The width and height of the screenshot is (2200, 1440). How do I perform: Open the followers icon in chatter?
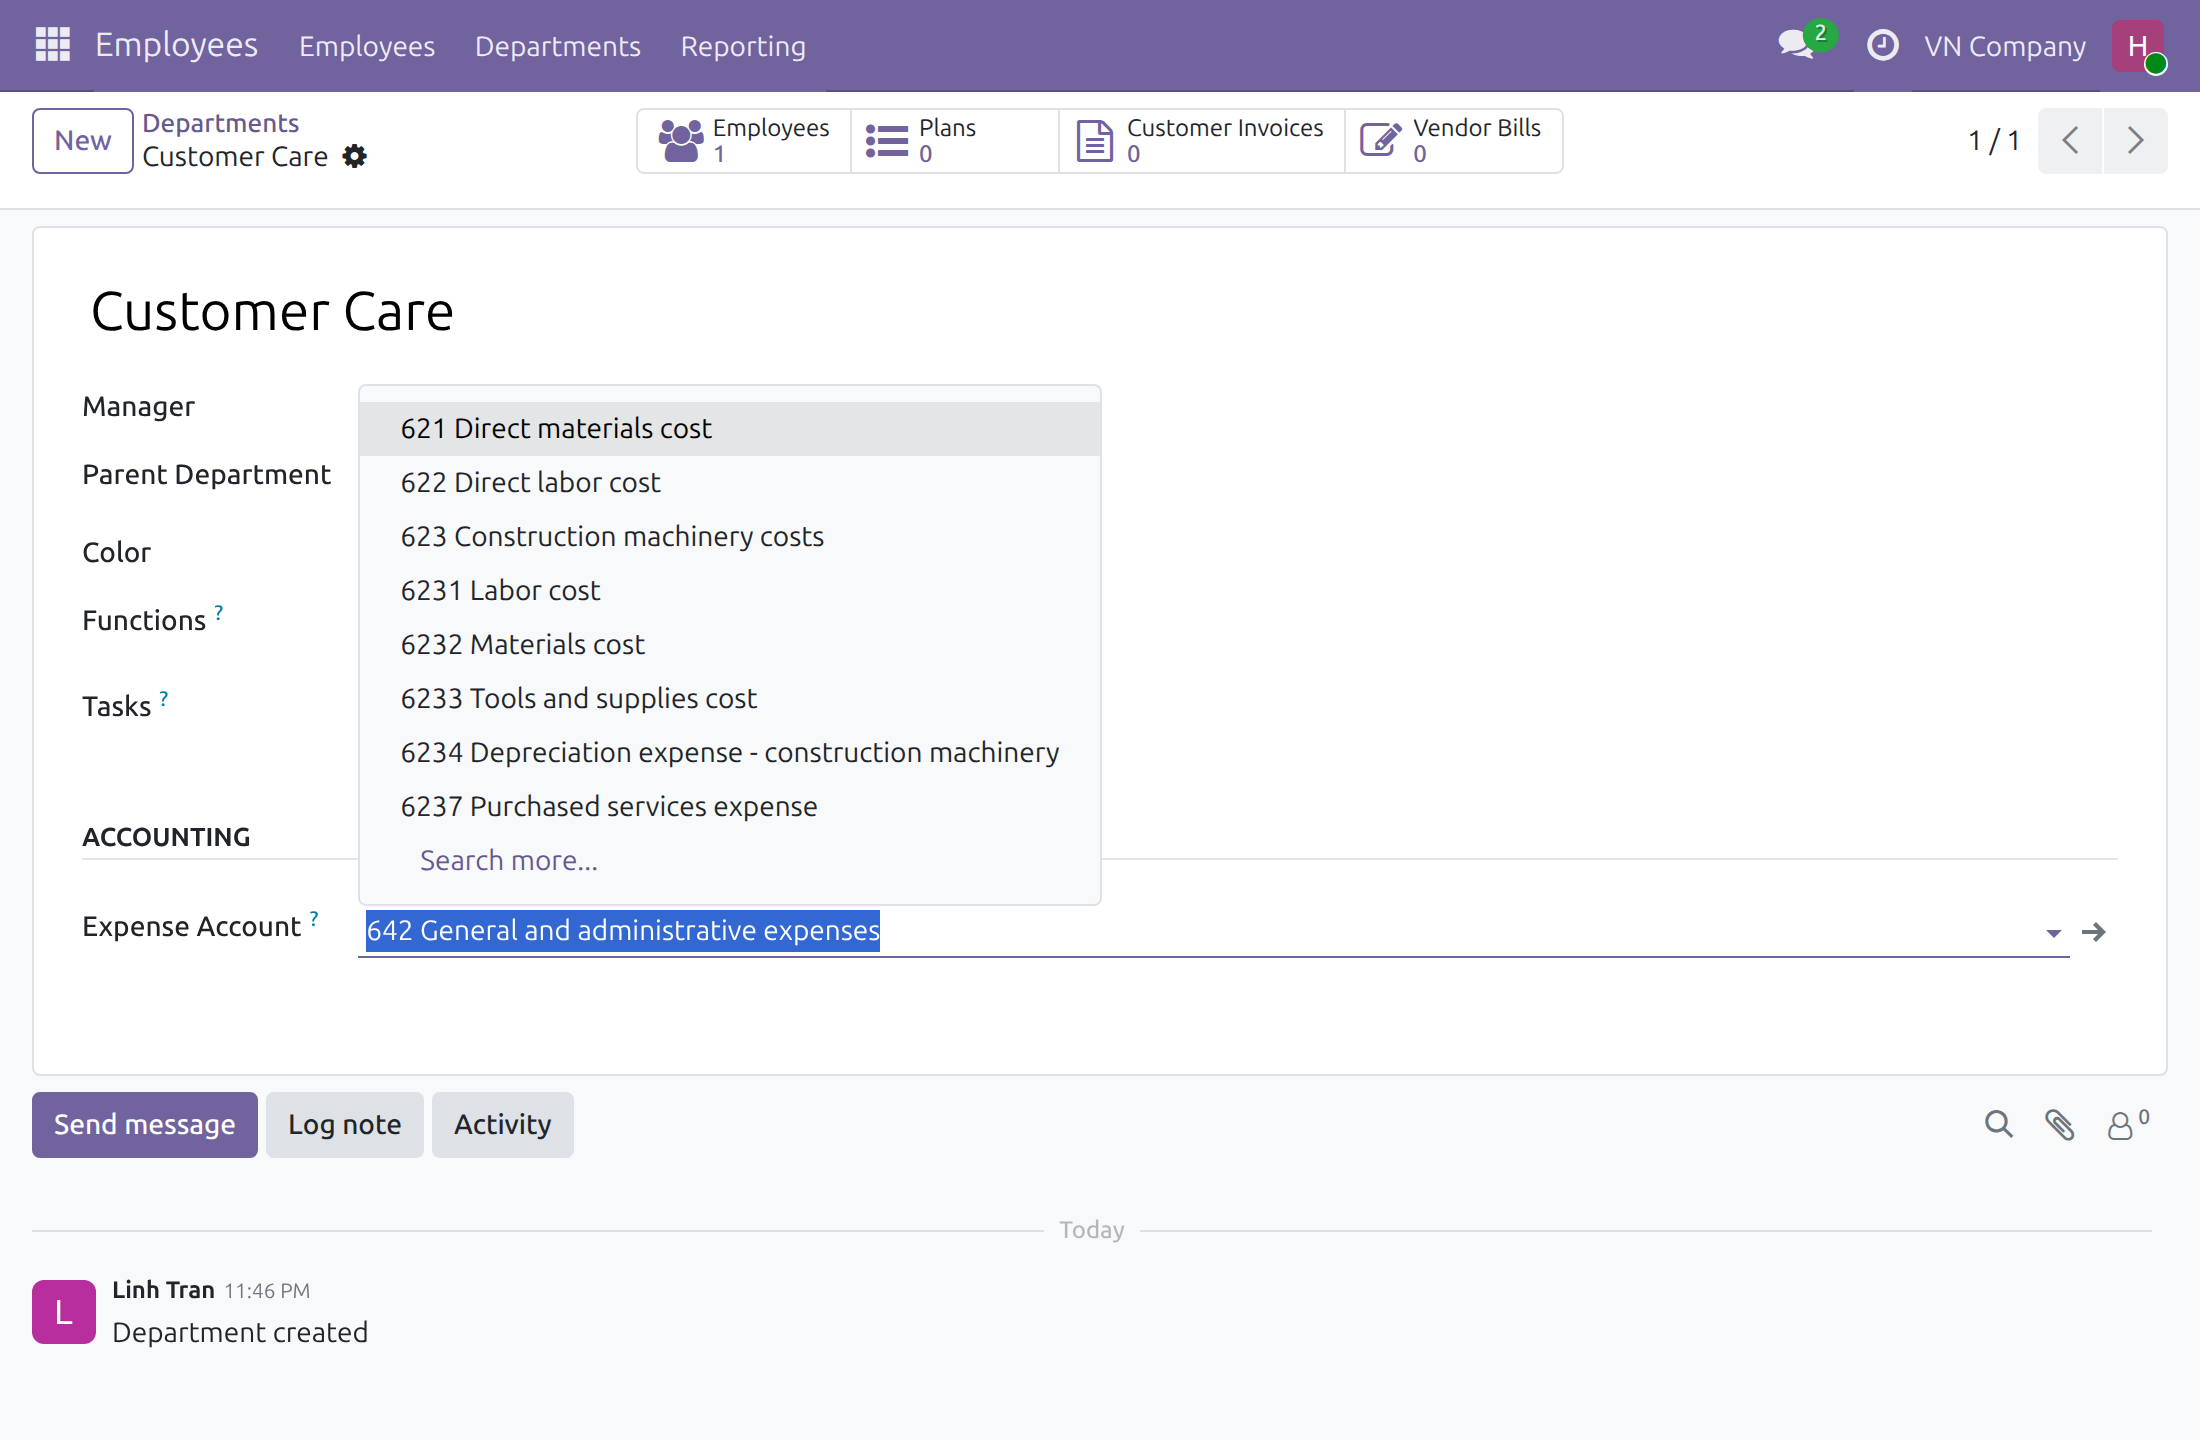point(2127,1125)
